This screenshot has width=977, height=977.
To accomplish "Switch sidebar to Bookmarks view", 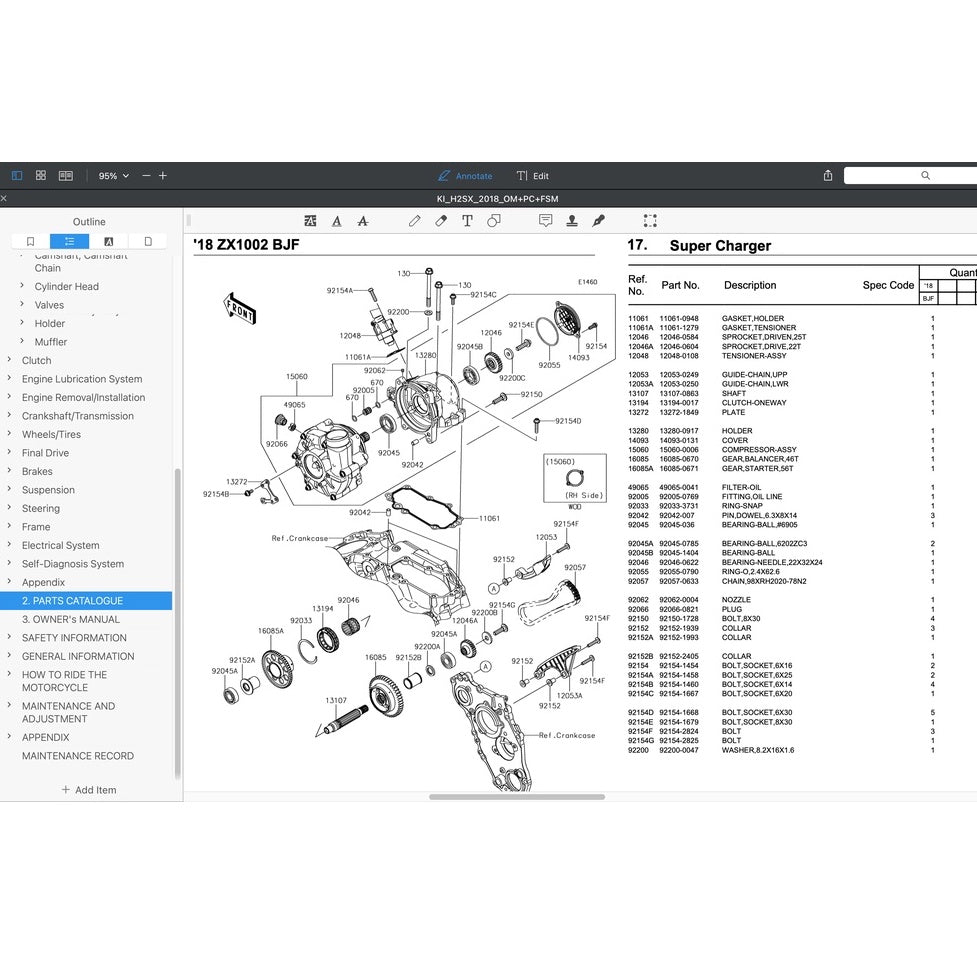I will pyautogui.click(x=30, y=241).
